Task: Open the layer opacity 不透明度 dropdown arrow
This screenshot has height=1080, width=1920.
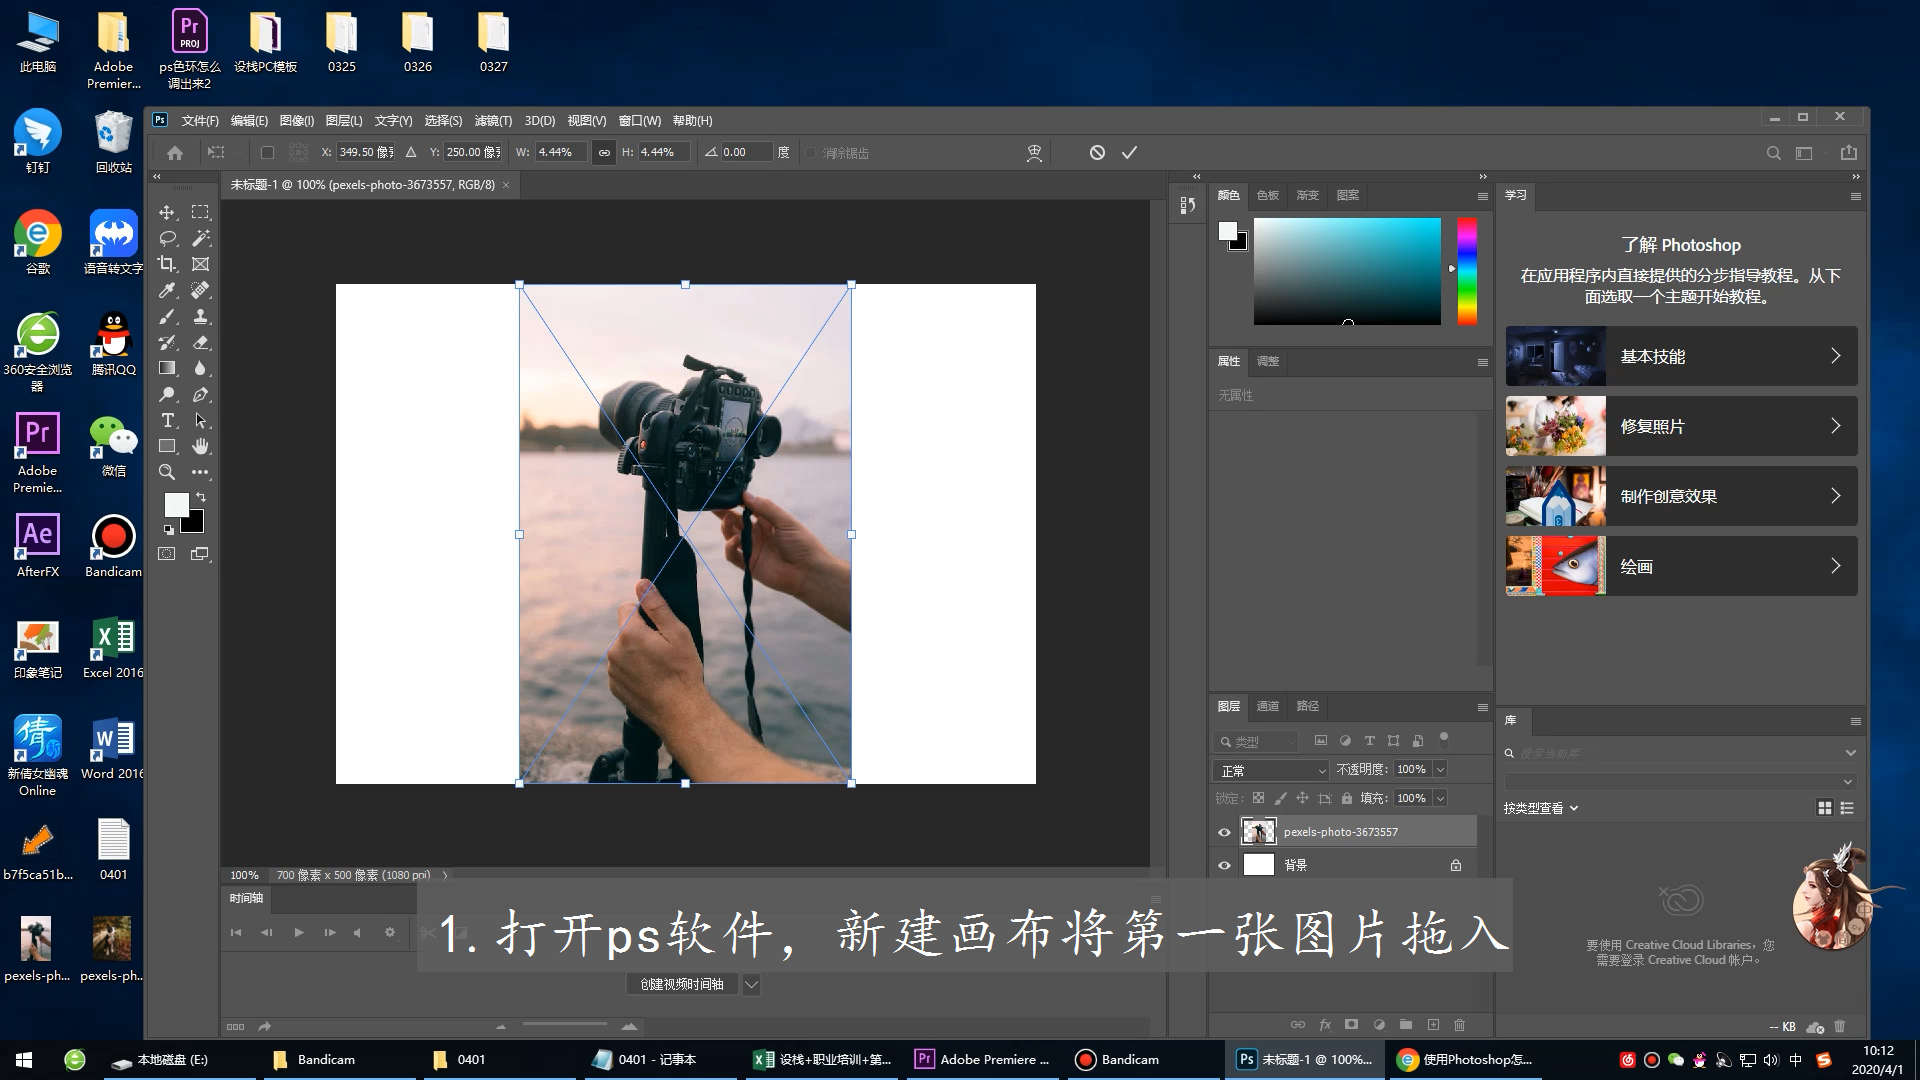Action: [x=1441, y=769]
